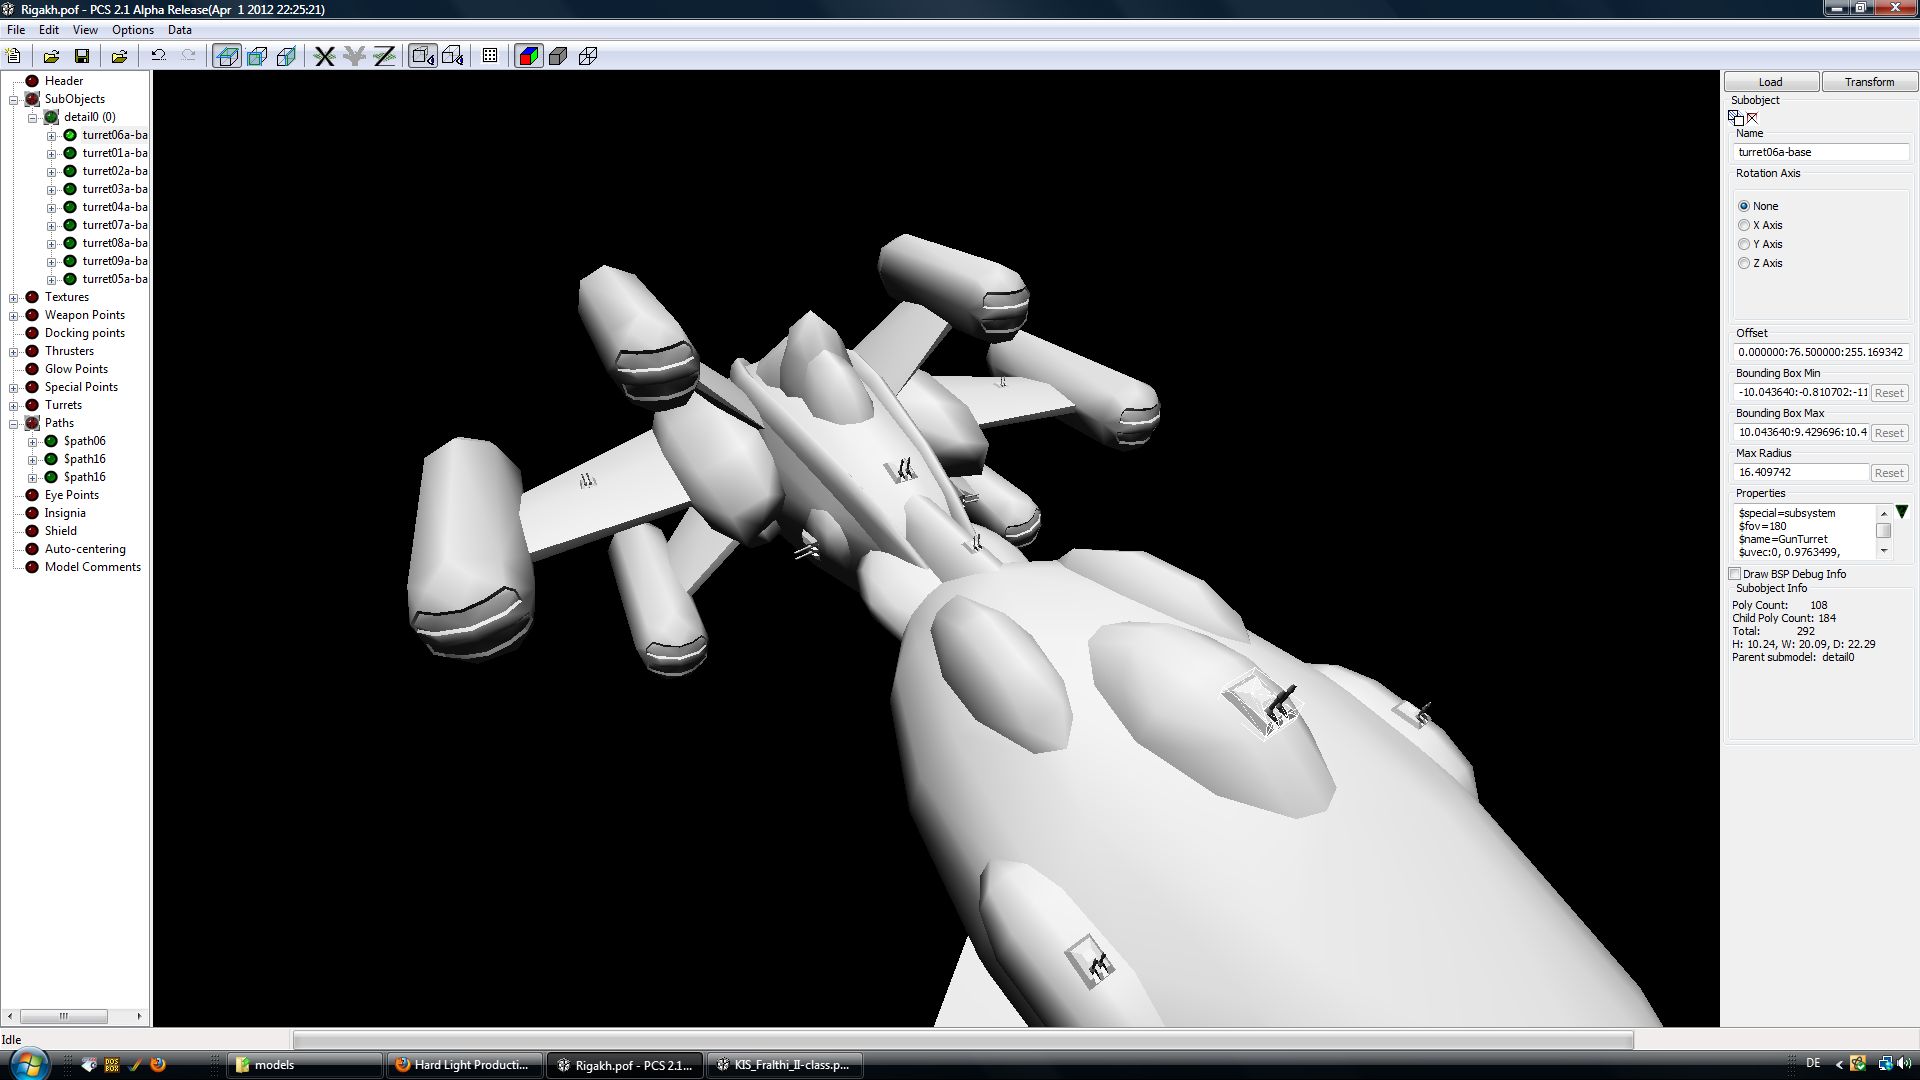Click the new document toolbar icon
1920x1080 pixels.
[x=14, y=56]
